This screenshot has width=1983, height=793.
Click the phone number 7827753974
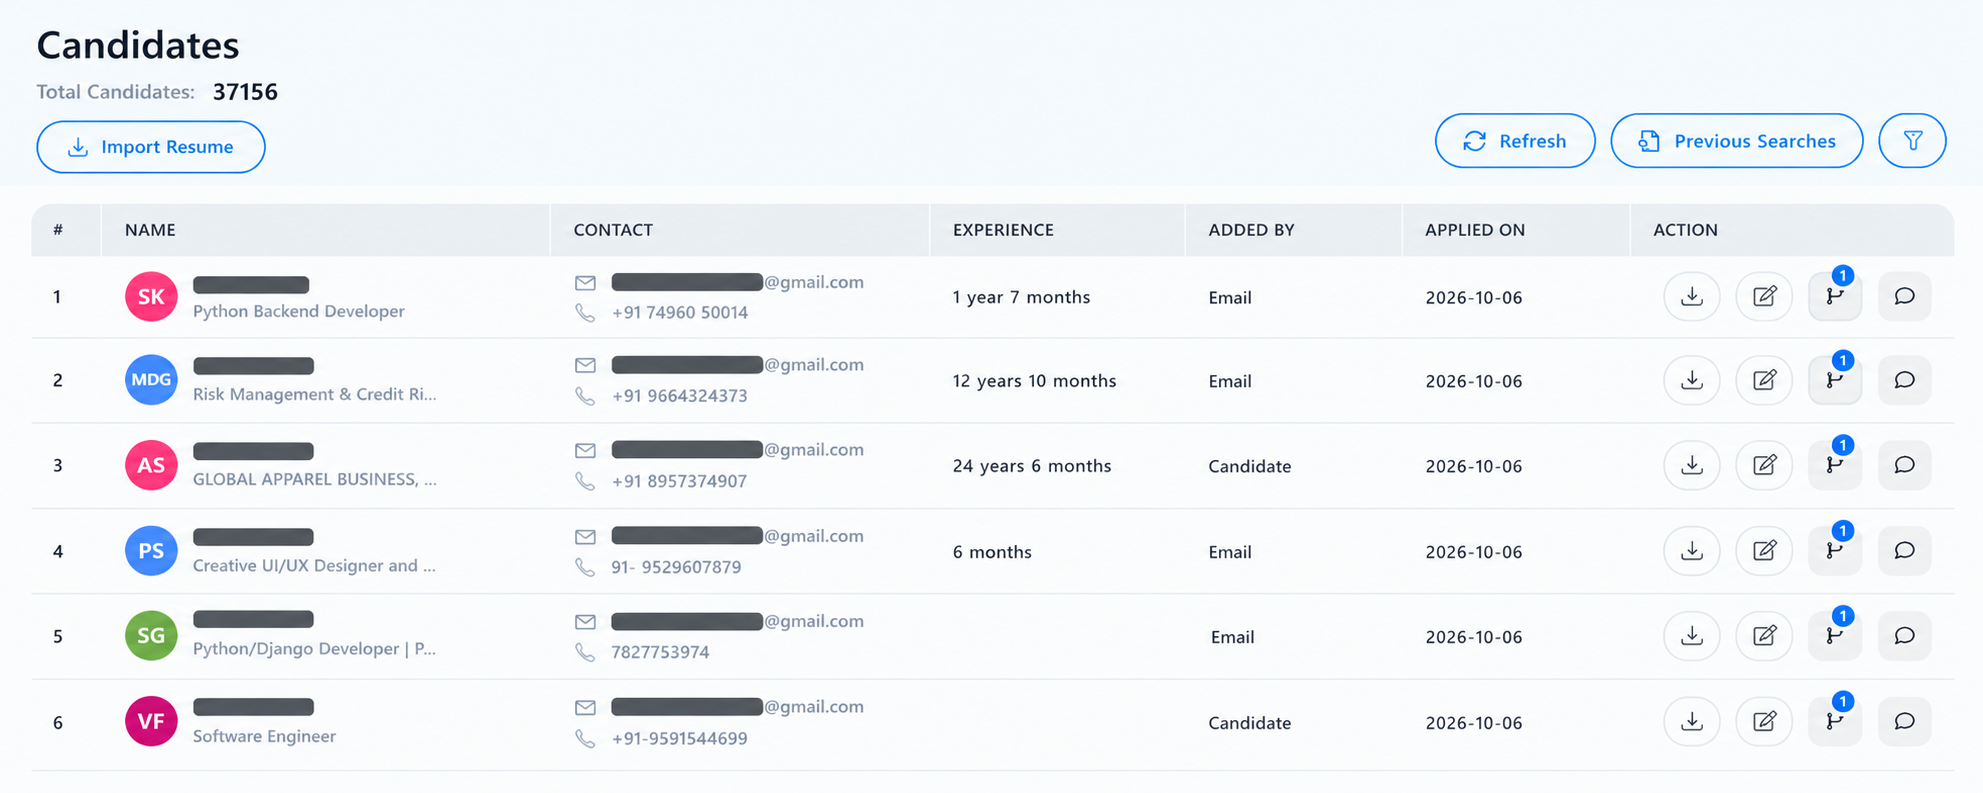(x=660, y=652)
